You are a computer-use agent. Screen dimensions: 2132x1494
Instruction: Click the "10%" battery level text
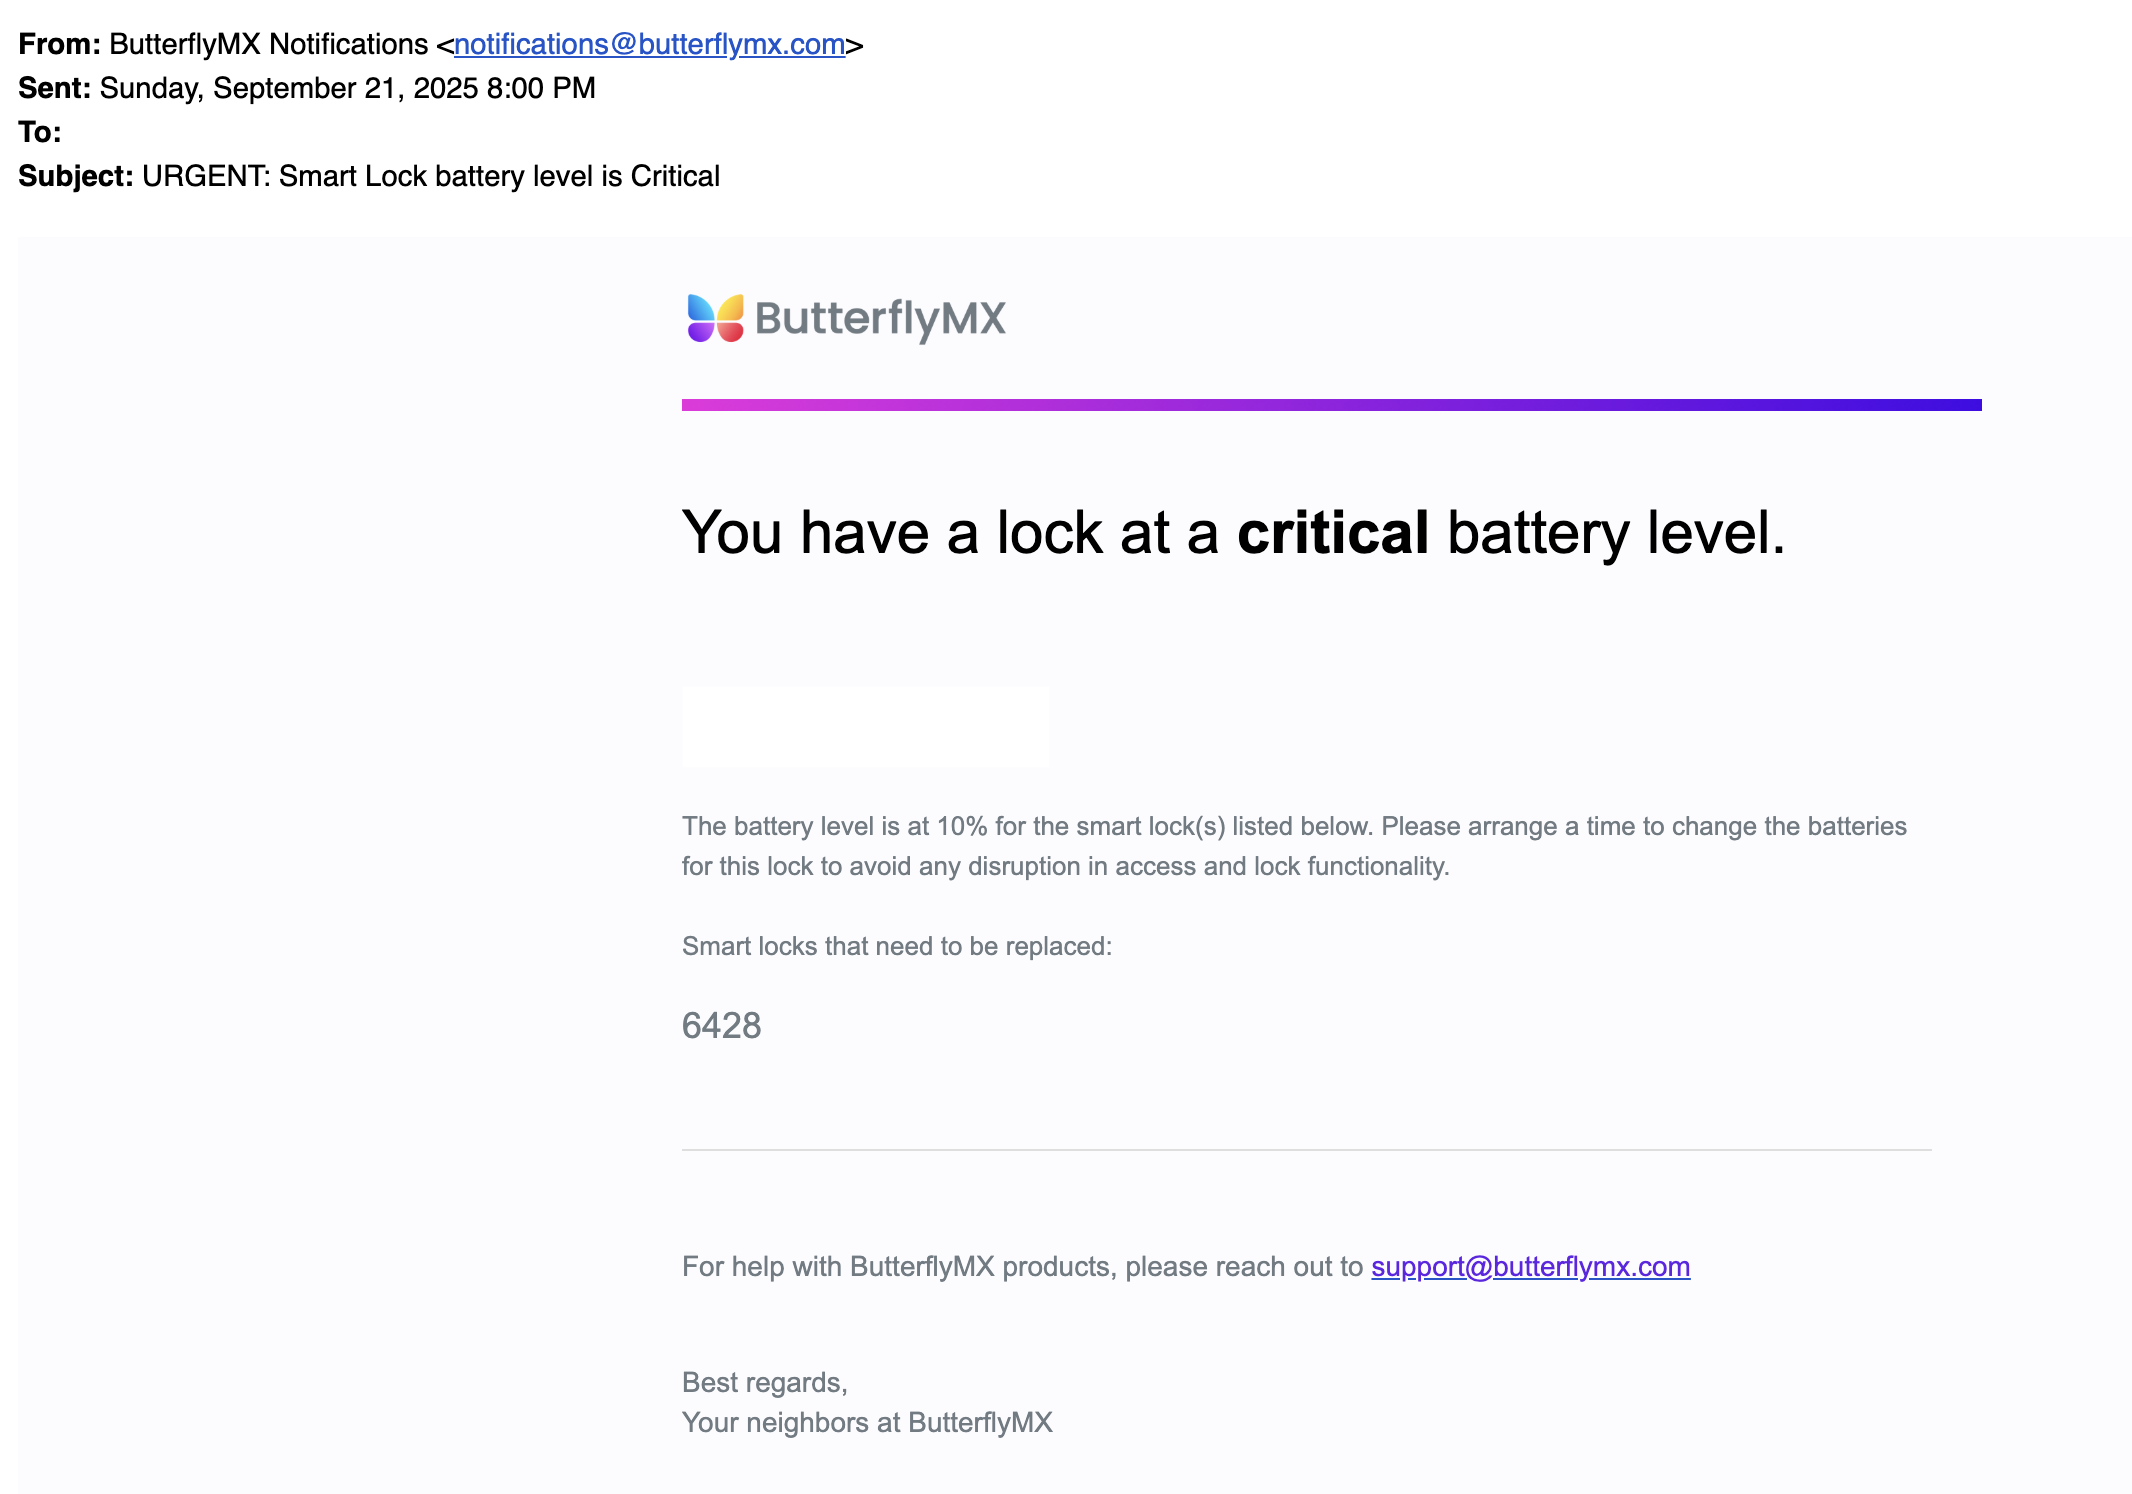[x=961, y=826]
